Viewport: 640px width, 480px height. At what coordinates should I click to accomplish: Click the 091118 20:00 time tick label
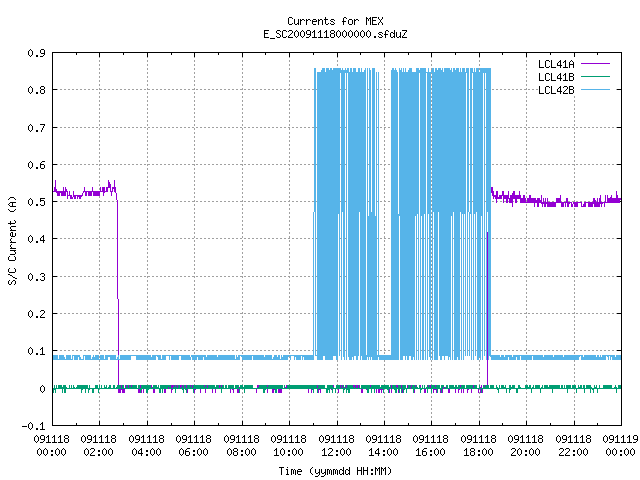(x=526, y=446)
